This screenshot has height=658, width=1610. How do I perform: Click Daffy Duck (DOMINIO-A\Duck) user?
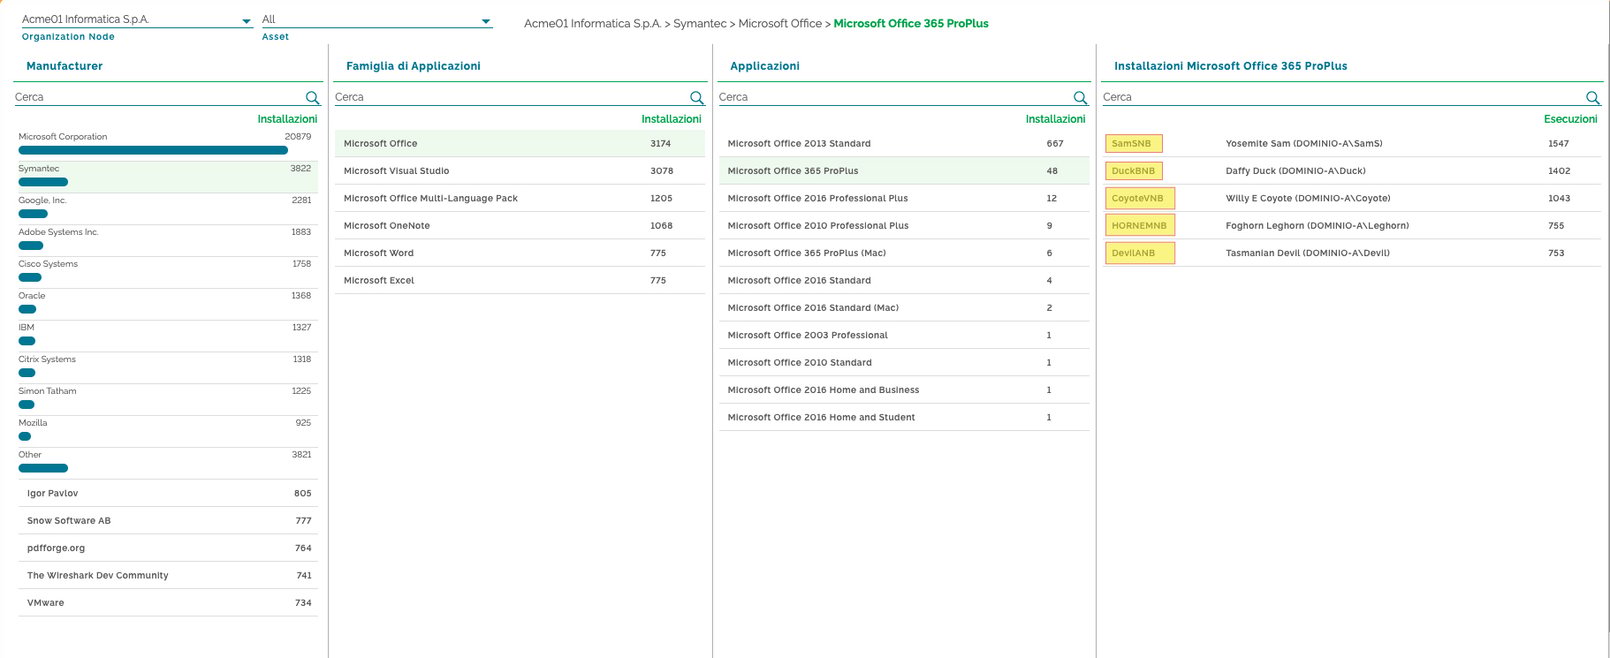[1296, 171]
